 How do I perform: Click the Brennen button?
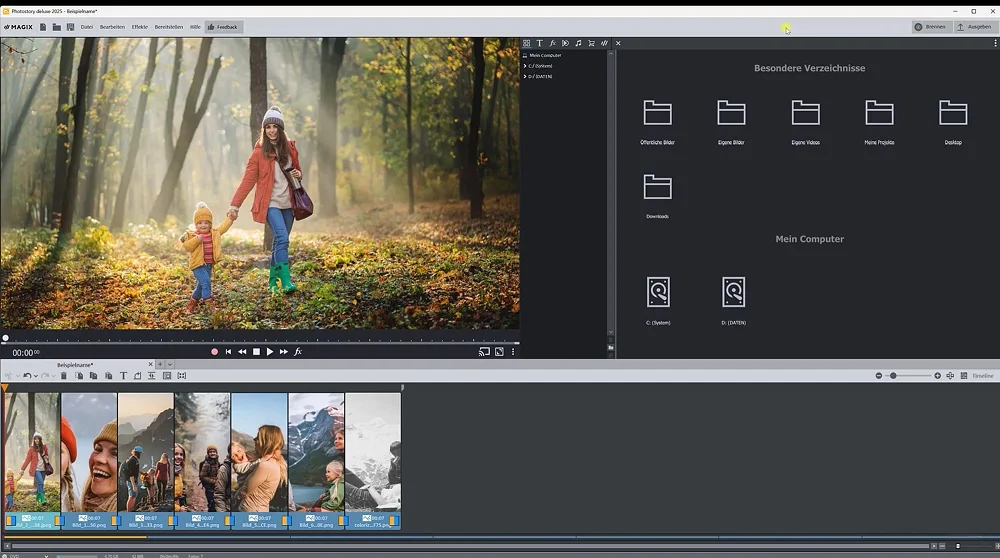930,27
